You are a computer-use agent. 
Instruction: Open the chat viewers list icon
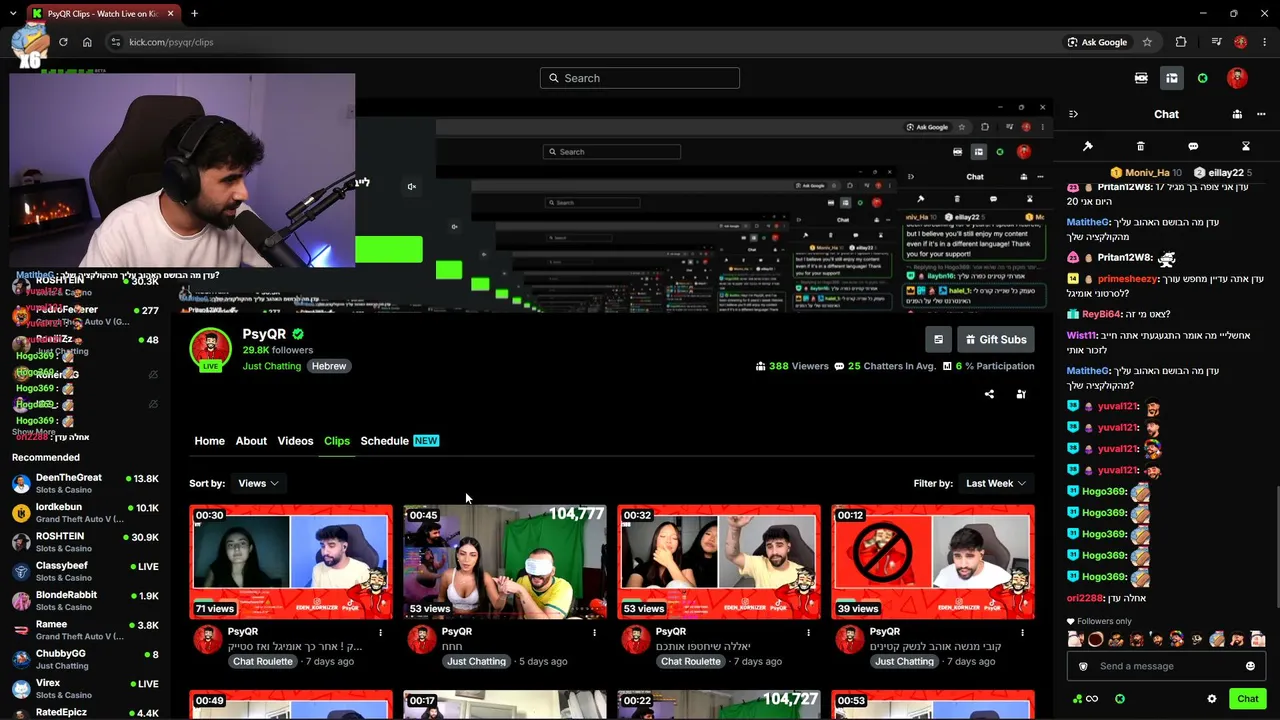(1237, 114)
